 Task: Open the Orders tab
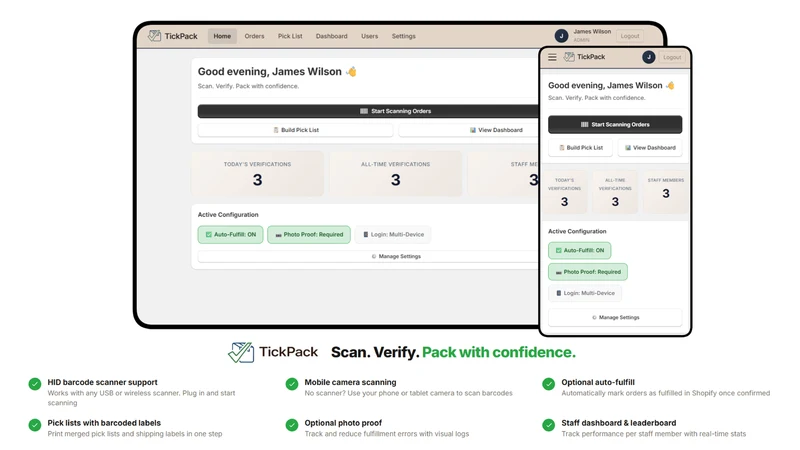(x=254, y=36)
